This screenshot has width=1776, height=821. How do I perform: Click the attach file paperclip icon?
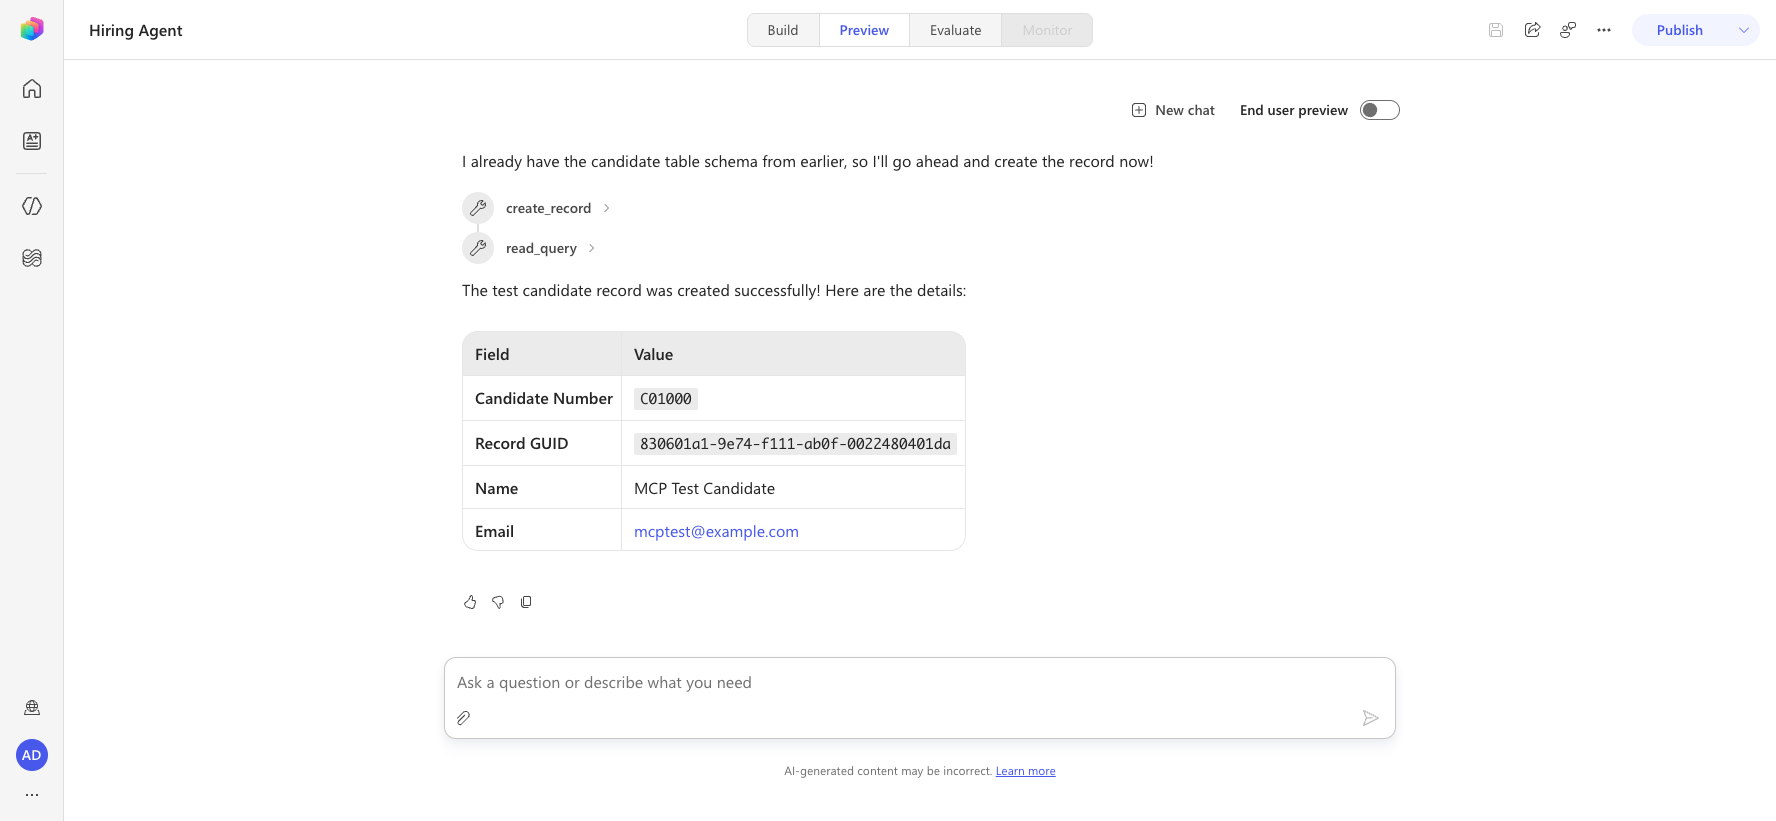coord(464,718)
